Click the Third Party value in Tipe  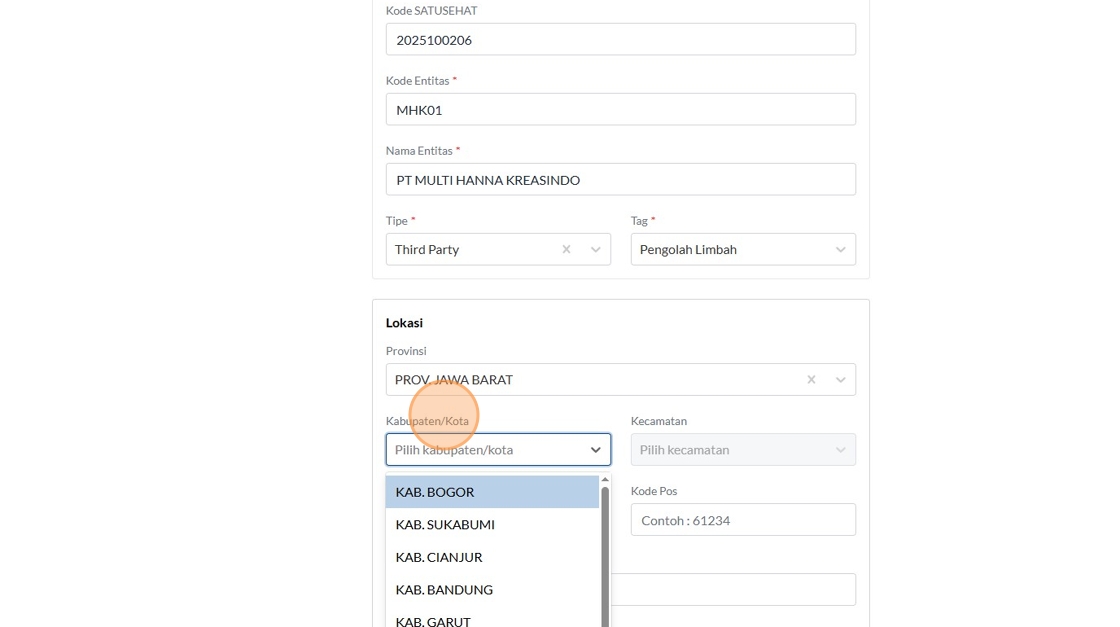click(427, 249)
